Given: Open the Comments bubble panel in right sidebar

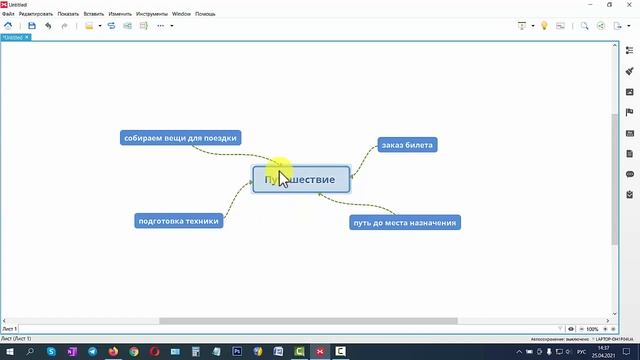Looking at the screenshot, I should pyautogui.click(x=630, y=174).
